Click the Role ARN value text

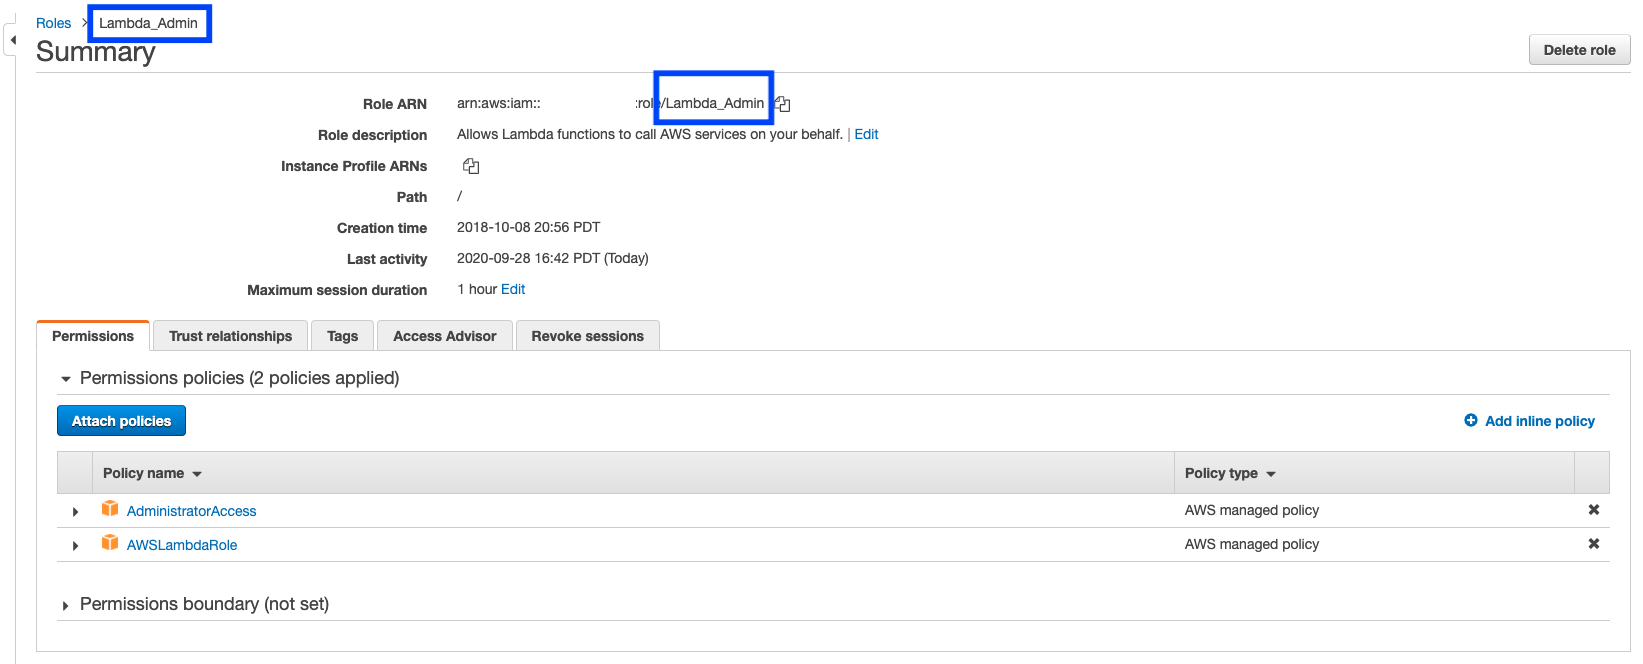click(610, 103)
